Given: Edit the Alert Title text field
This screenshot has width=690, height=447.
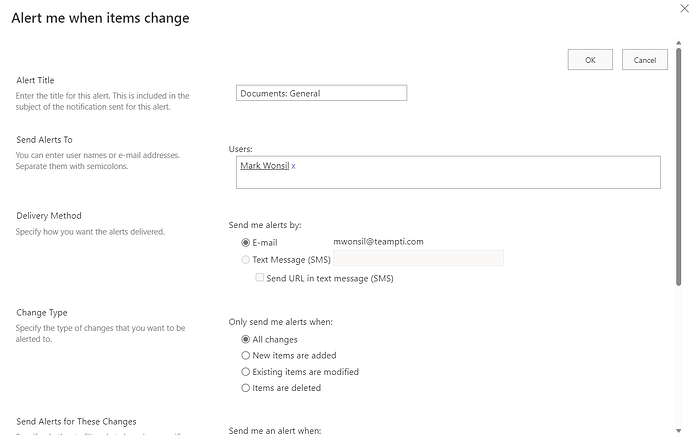Looking at the screenshot, I should pos(321,93).
